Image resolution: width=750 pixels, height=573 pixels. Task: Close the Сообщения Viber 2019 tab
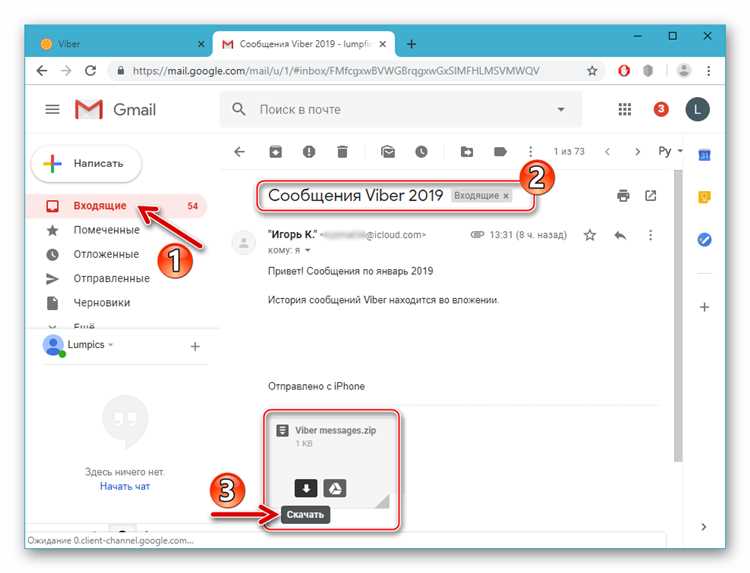click(383, 44)
